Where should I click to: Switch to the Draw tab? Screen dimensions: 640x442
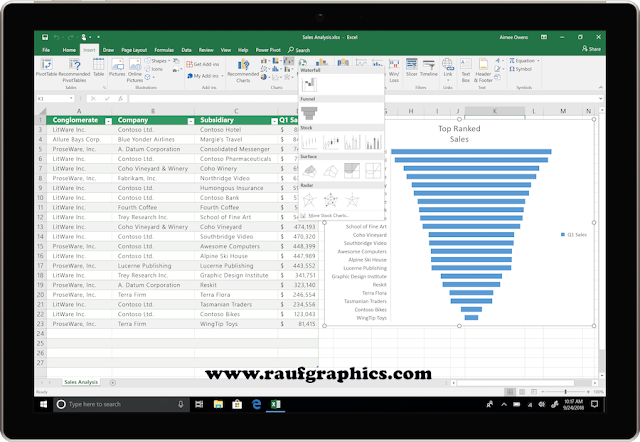pos(108,50)
